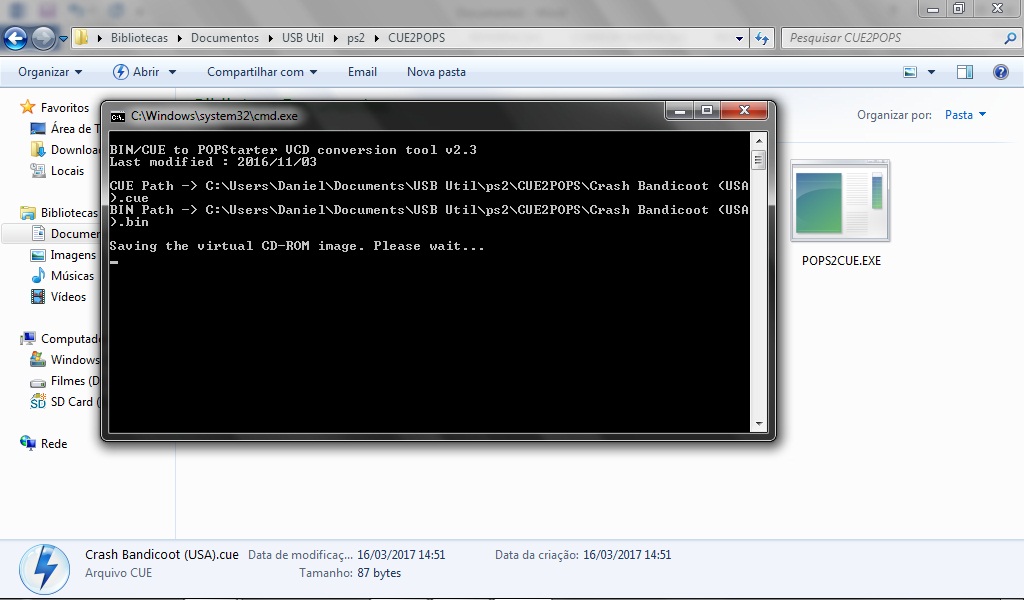The image size is (1024, 600).
Task: Click the Back navigation arrow button
Action: (x=16, y=39)
